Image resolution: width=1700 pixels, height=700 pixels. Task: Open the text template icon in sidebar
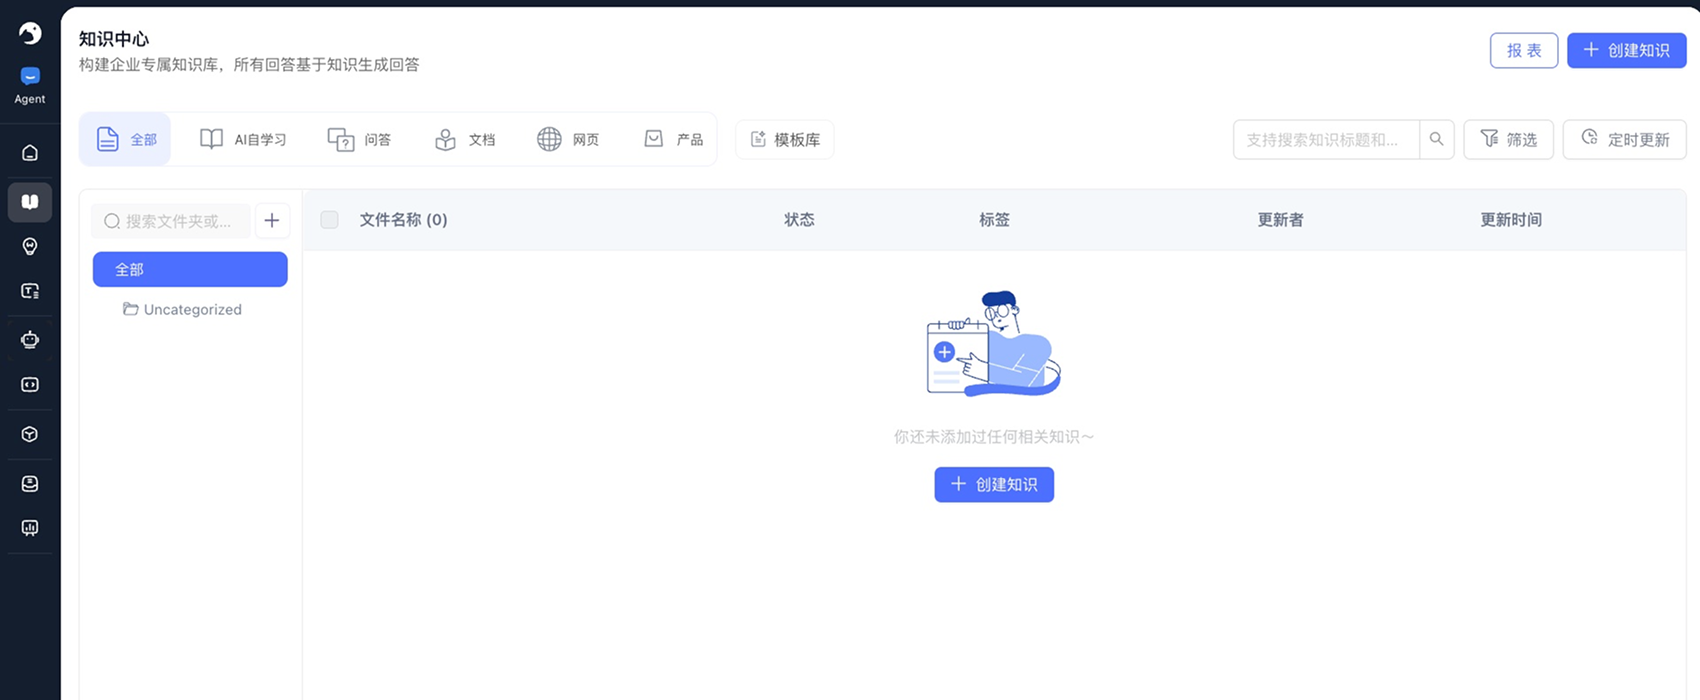(x=30, y=291)
